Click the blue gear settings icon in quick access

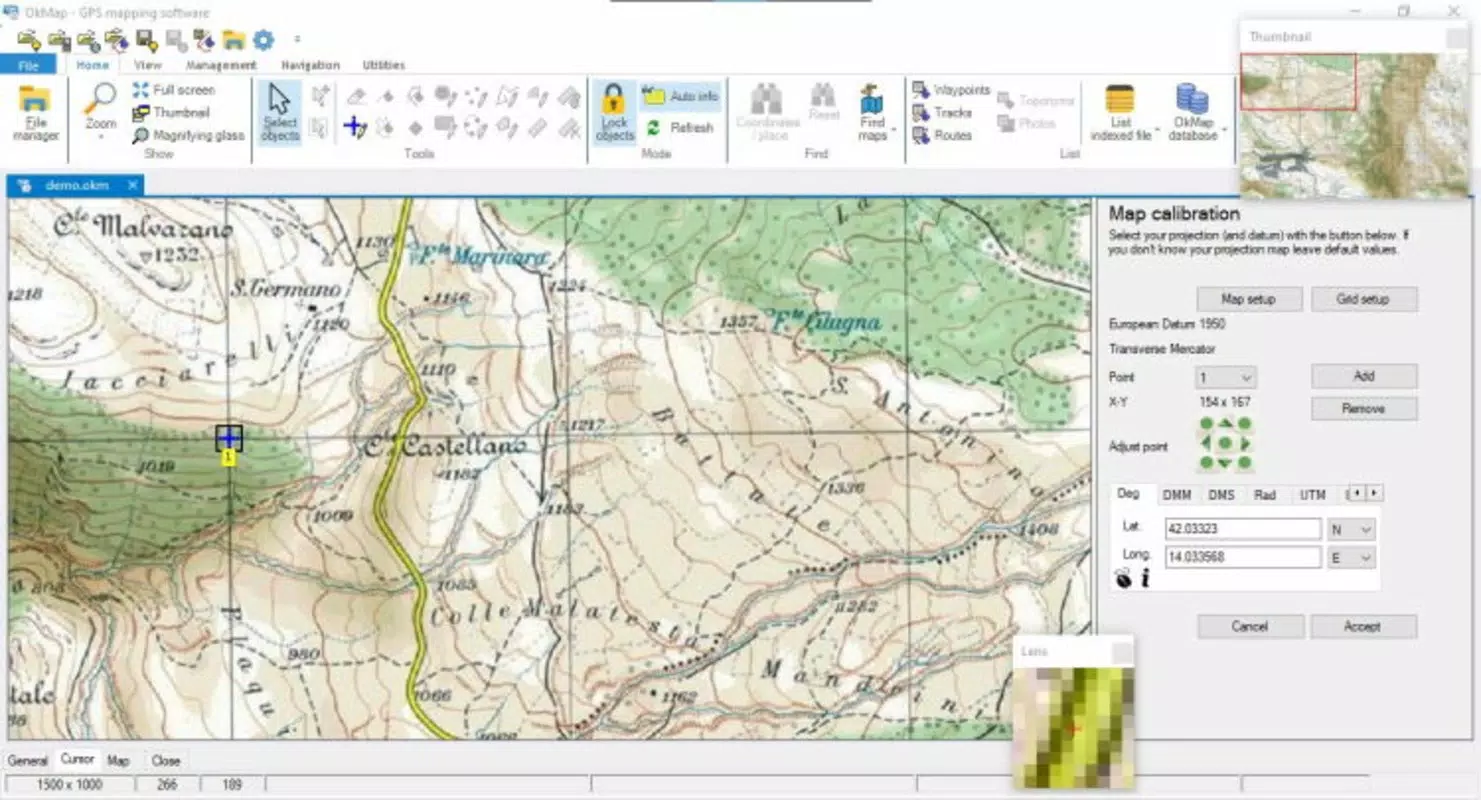[263, 40]
